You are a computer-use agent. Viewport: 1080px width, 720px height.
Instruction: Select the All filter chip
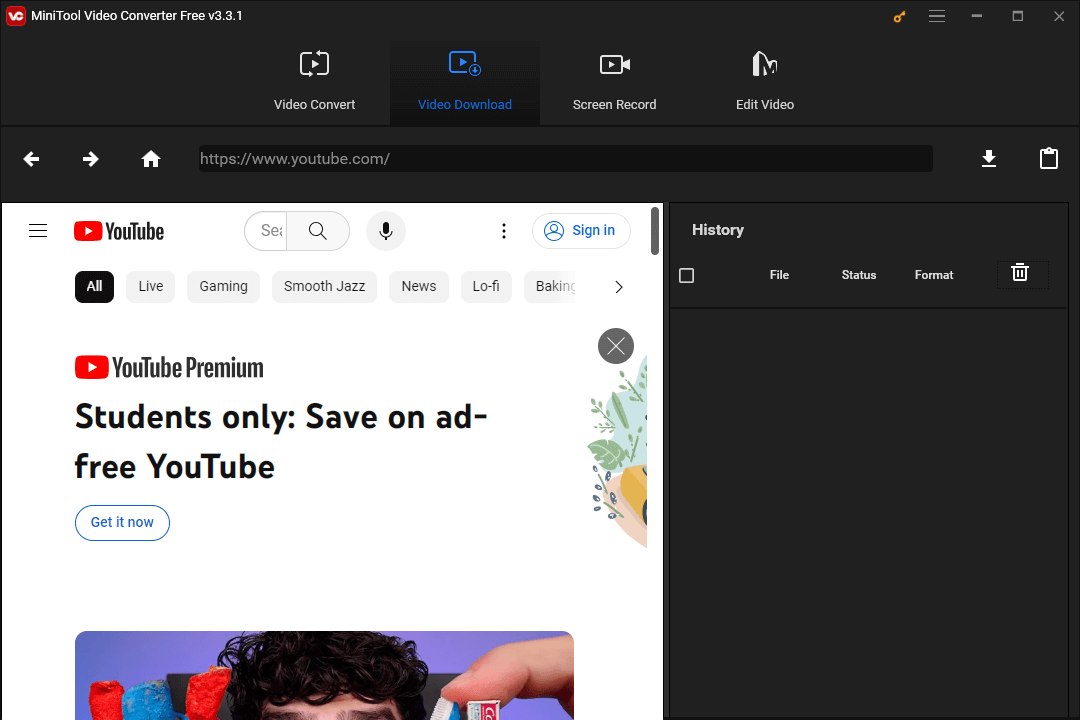[x=94, y=287]
